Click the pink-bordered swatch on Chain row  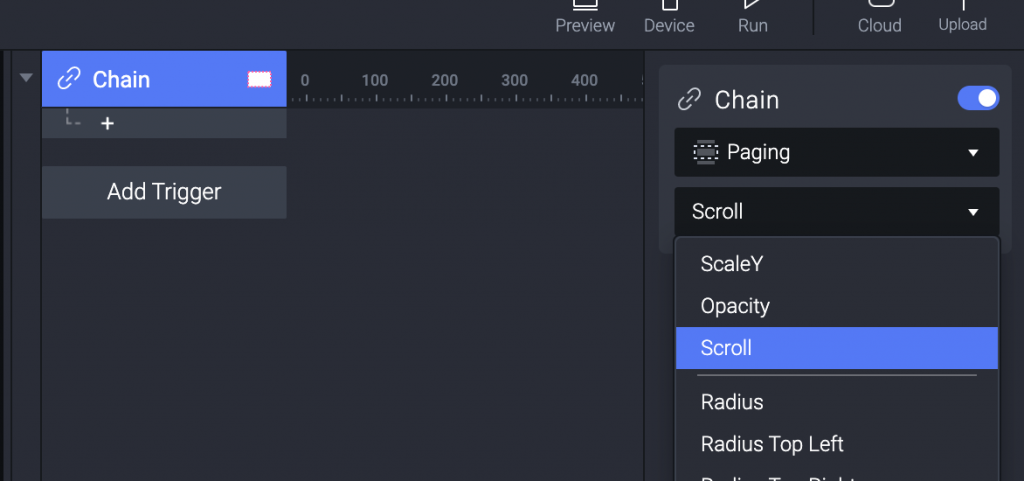click(259, 79)
